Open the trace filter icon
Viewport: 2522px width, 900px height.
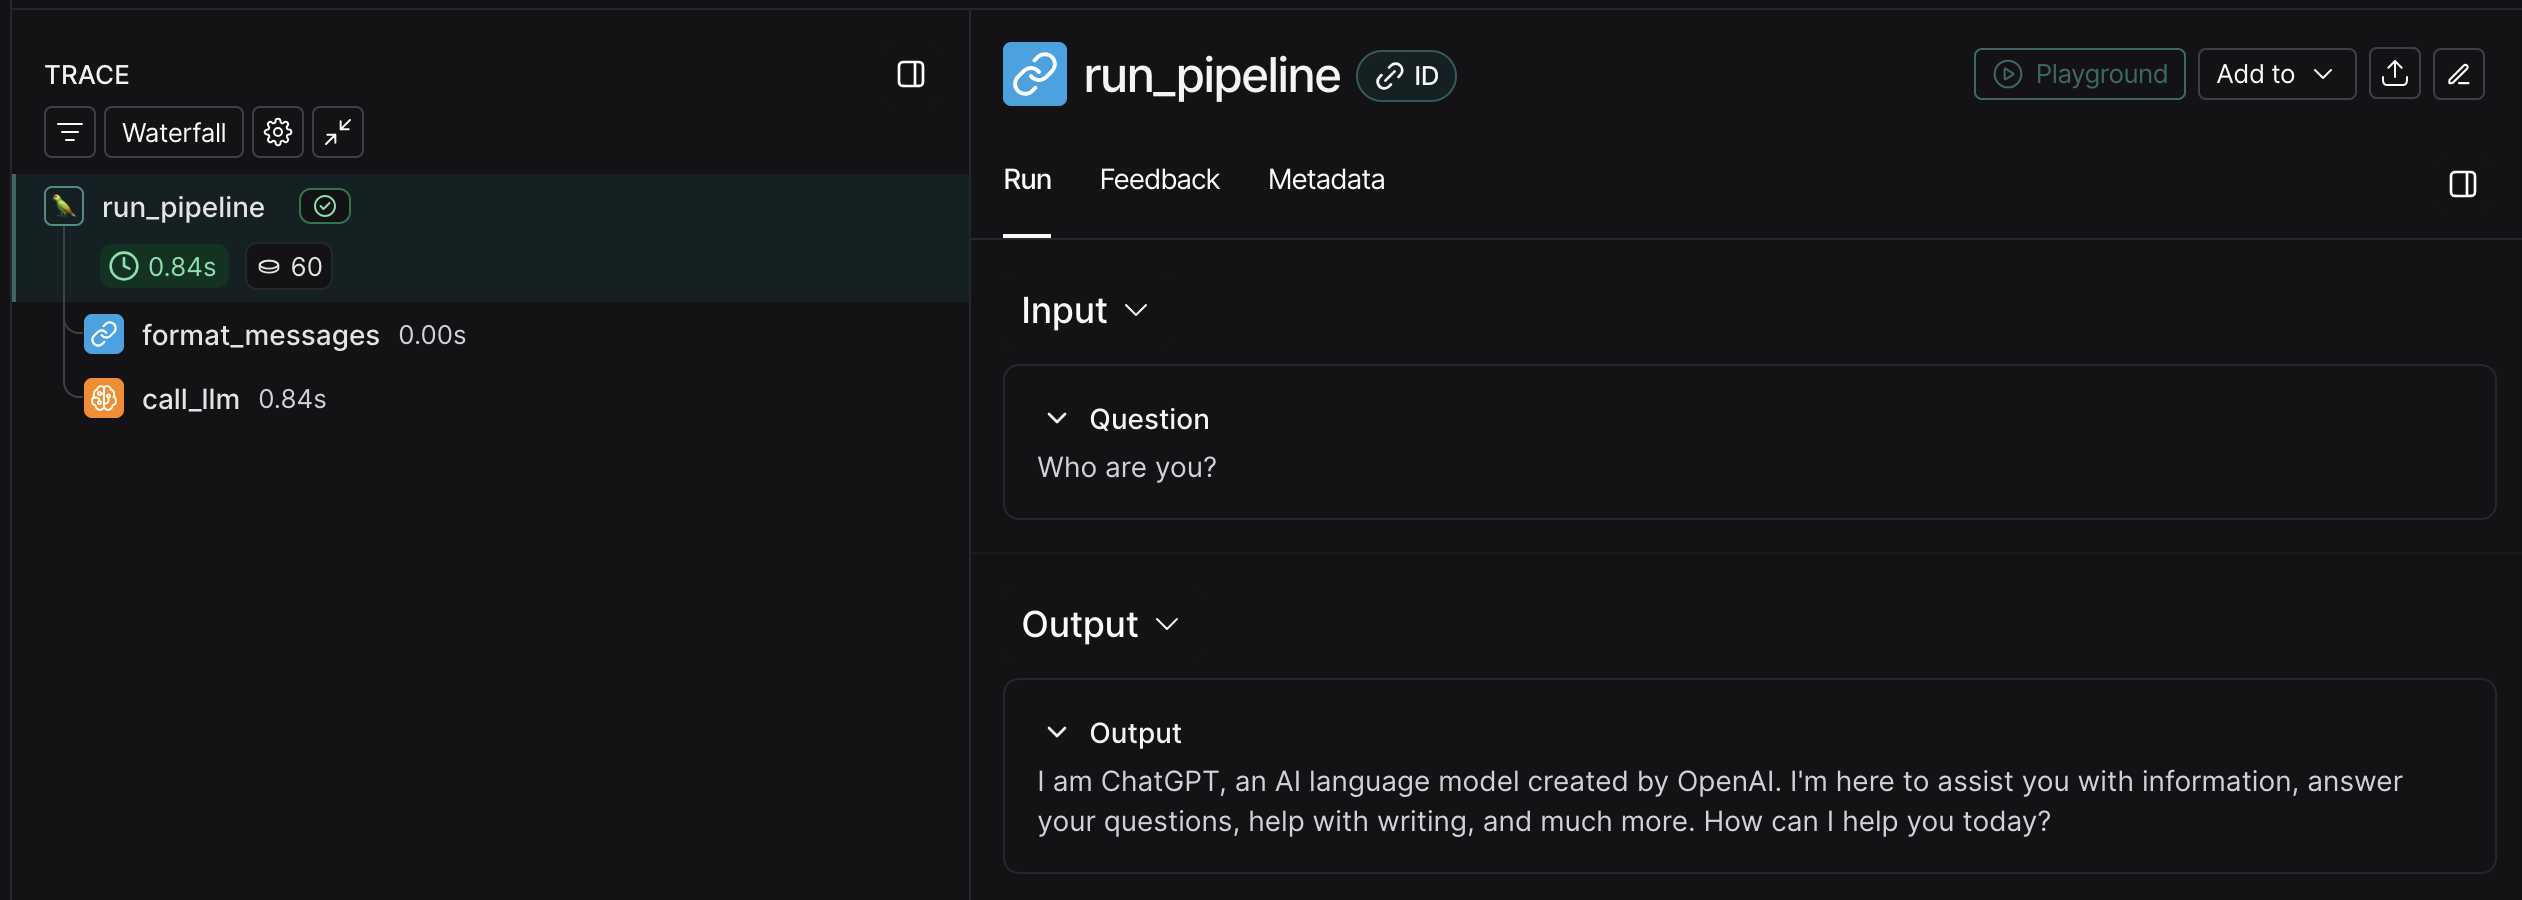coord(70,132)
